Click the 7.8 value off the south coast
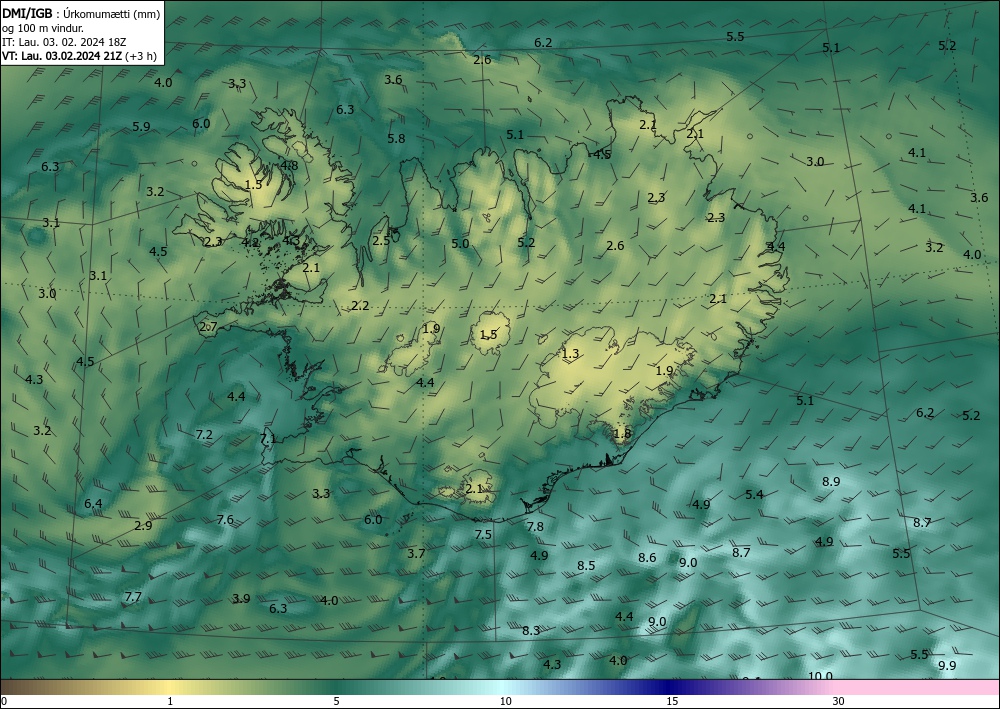This screenshot has width=1000, height=709. (x=535, y=527)
